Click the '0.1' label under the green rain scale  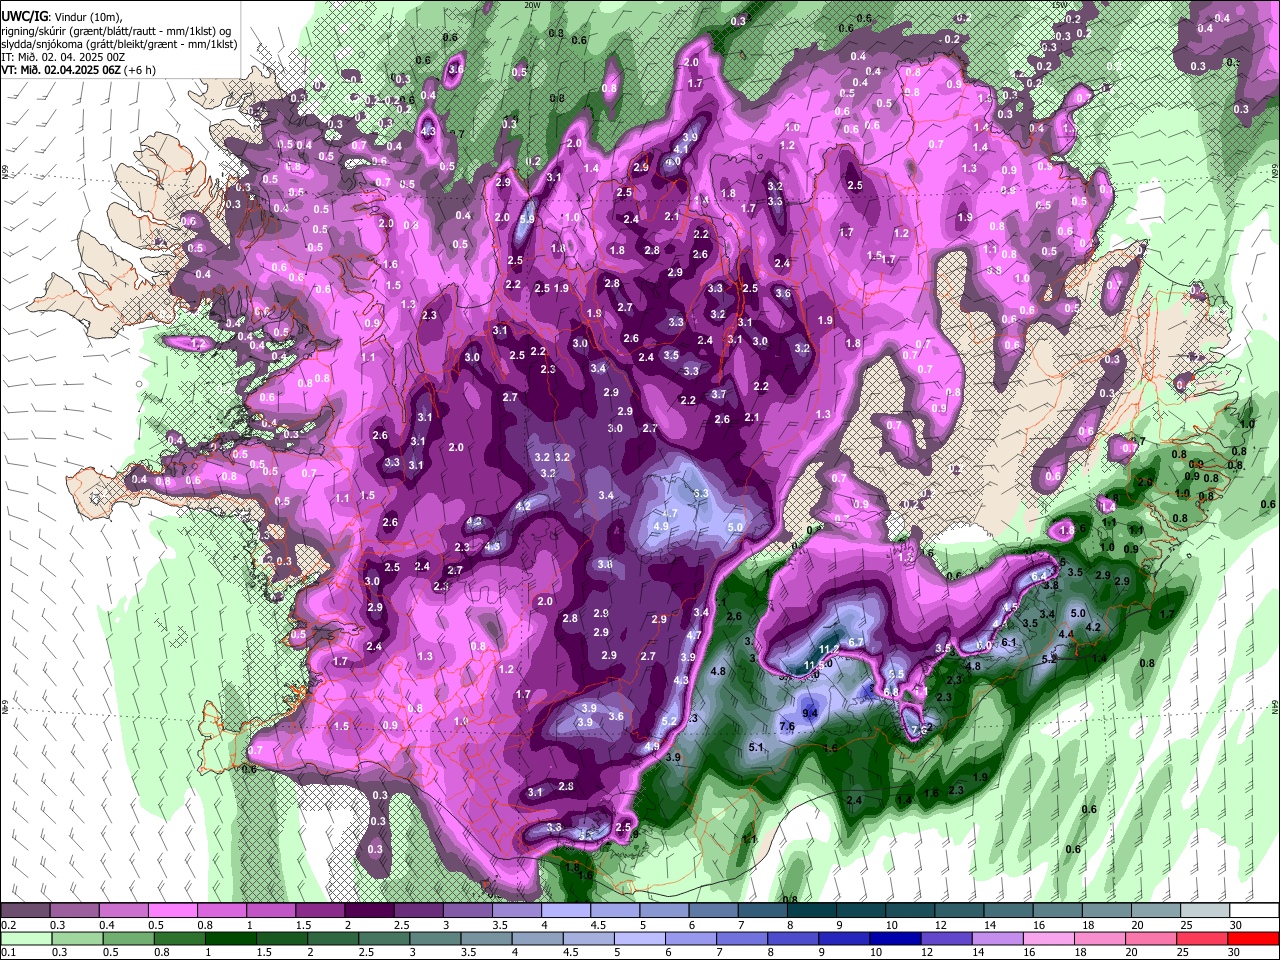[x=9, y=953]
